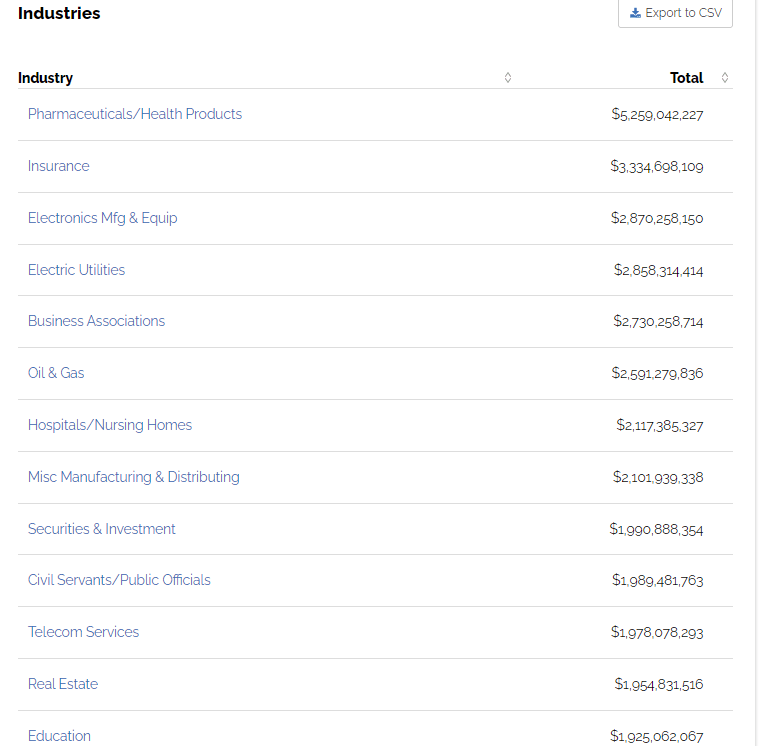
Task: Click the Total column header text
Action: click(686, 78)
